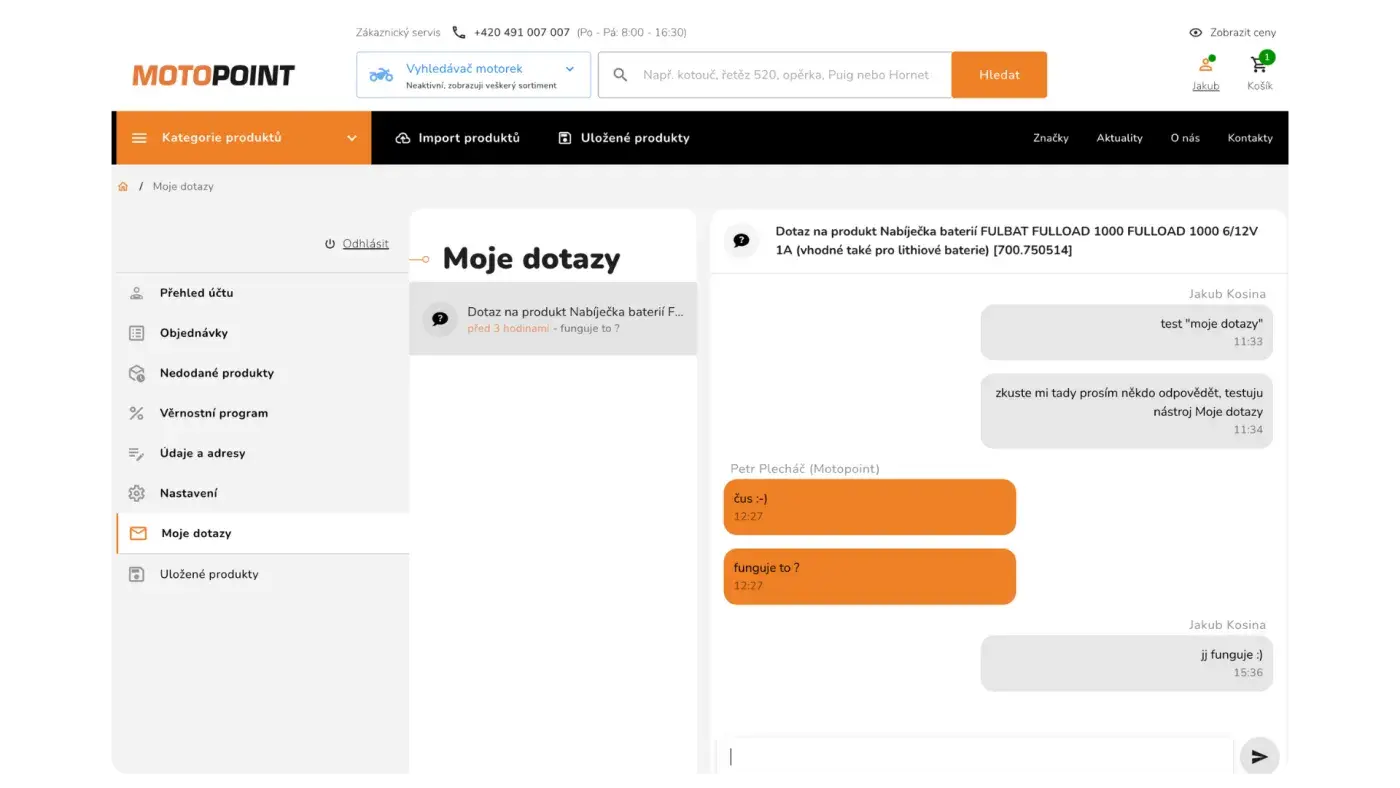Click the Moje dotazy breadcrumb text
The height and width of the screenshot is (788, 1400).
coord(183,186)
